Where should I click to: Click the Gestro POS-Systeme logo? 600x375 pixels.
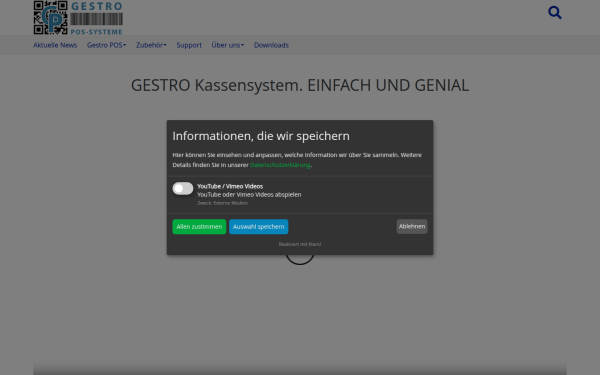point(78,18)
